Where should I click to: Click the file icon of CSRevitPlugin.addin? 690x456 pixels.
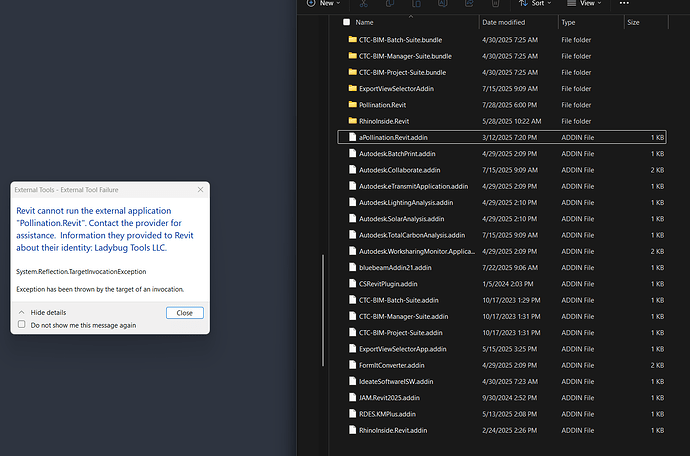pos(352,283)
